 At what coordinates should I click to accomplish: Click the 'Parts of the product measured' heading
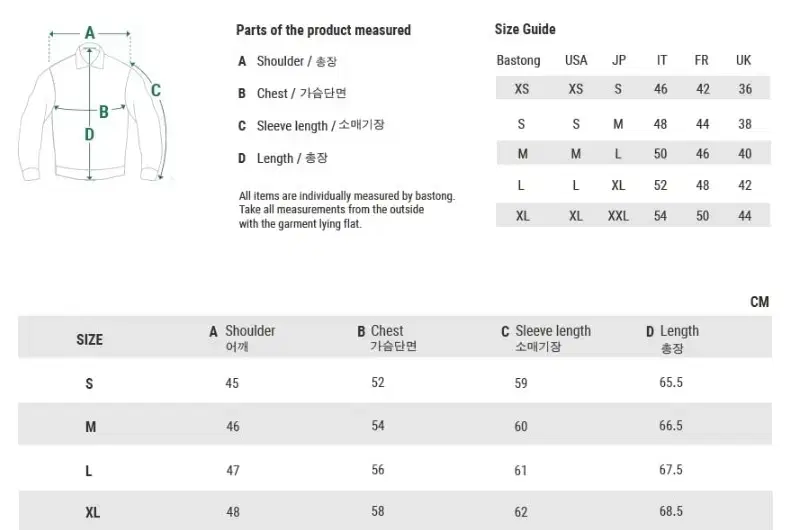coord(323,30)
